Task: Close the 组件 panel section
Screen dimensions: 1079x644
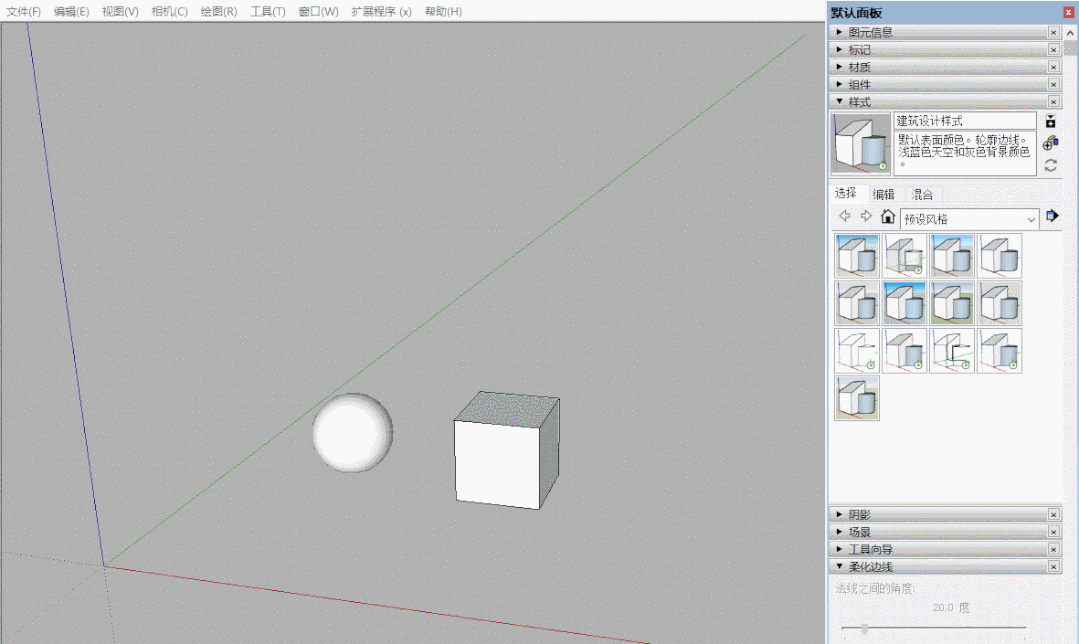Action: [1054, 84]
